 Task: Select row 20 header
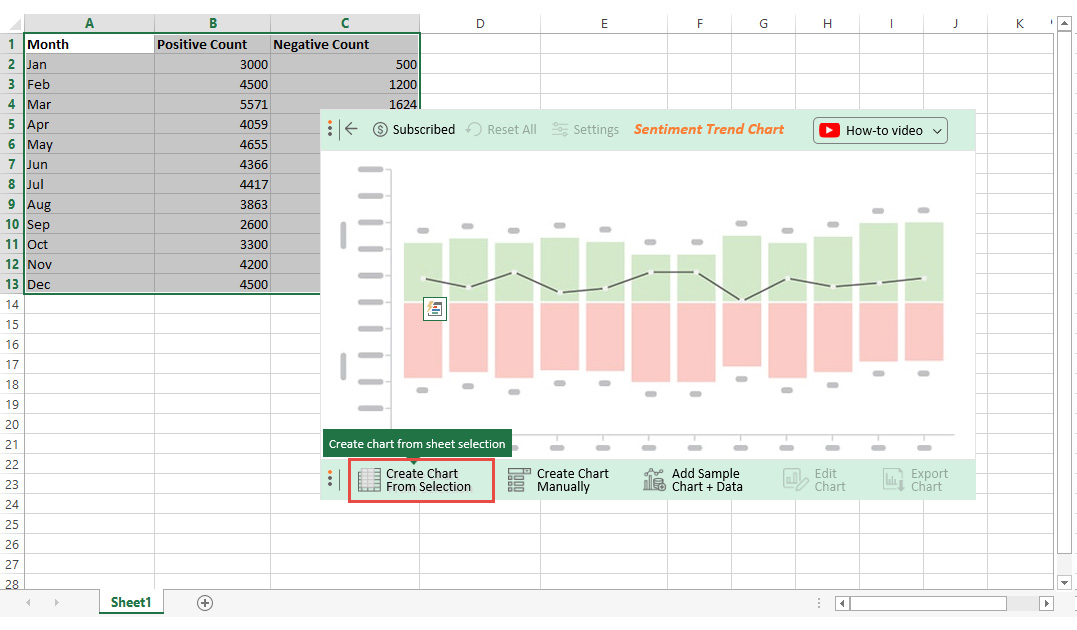(x=12, y=425)
